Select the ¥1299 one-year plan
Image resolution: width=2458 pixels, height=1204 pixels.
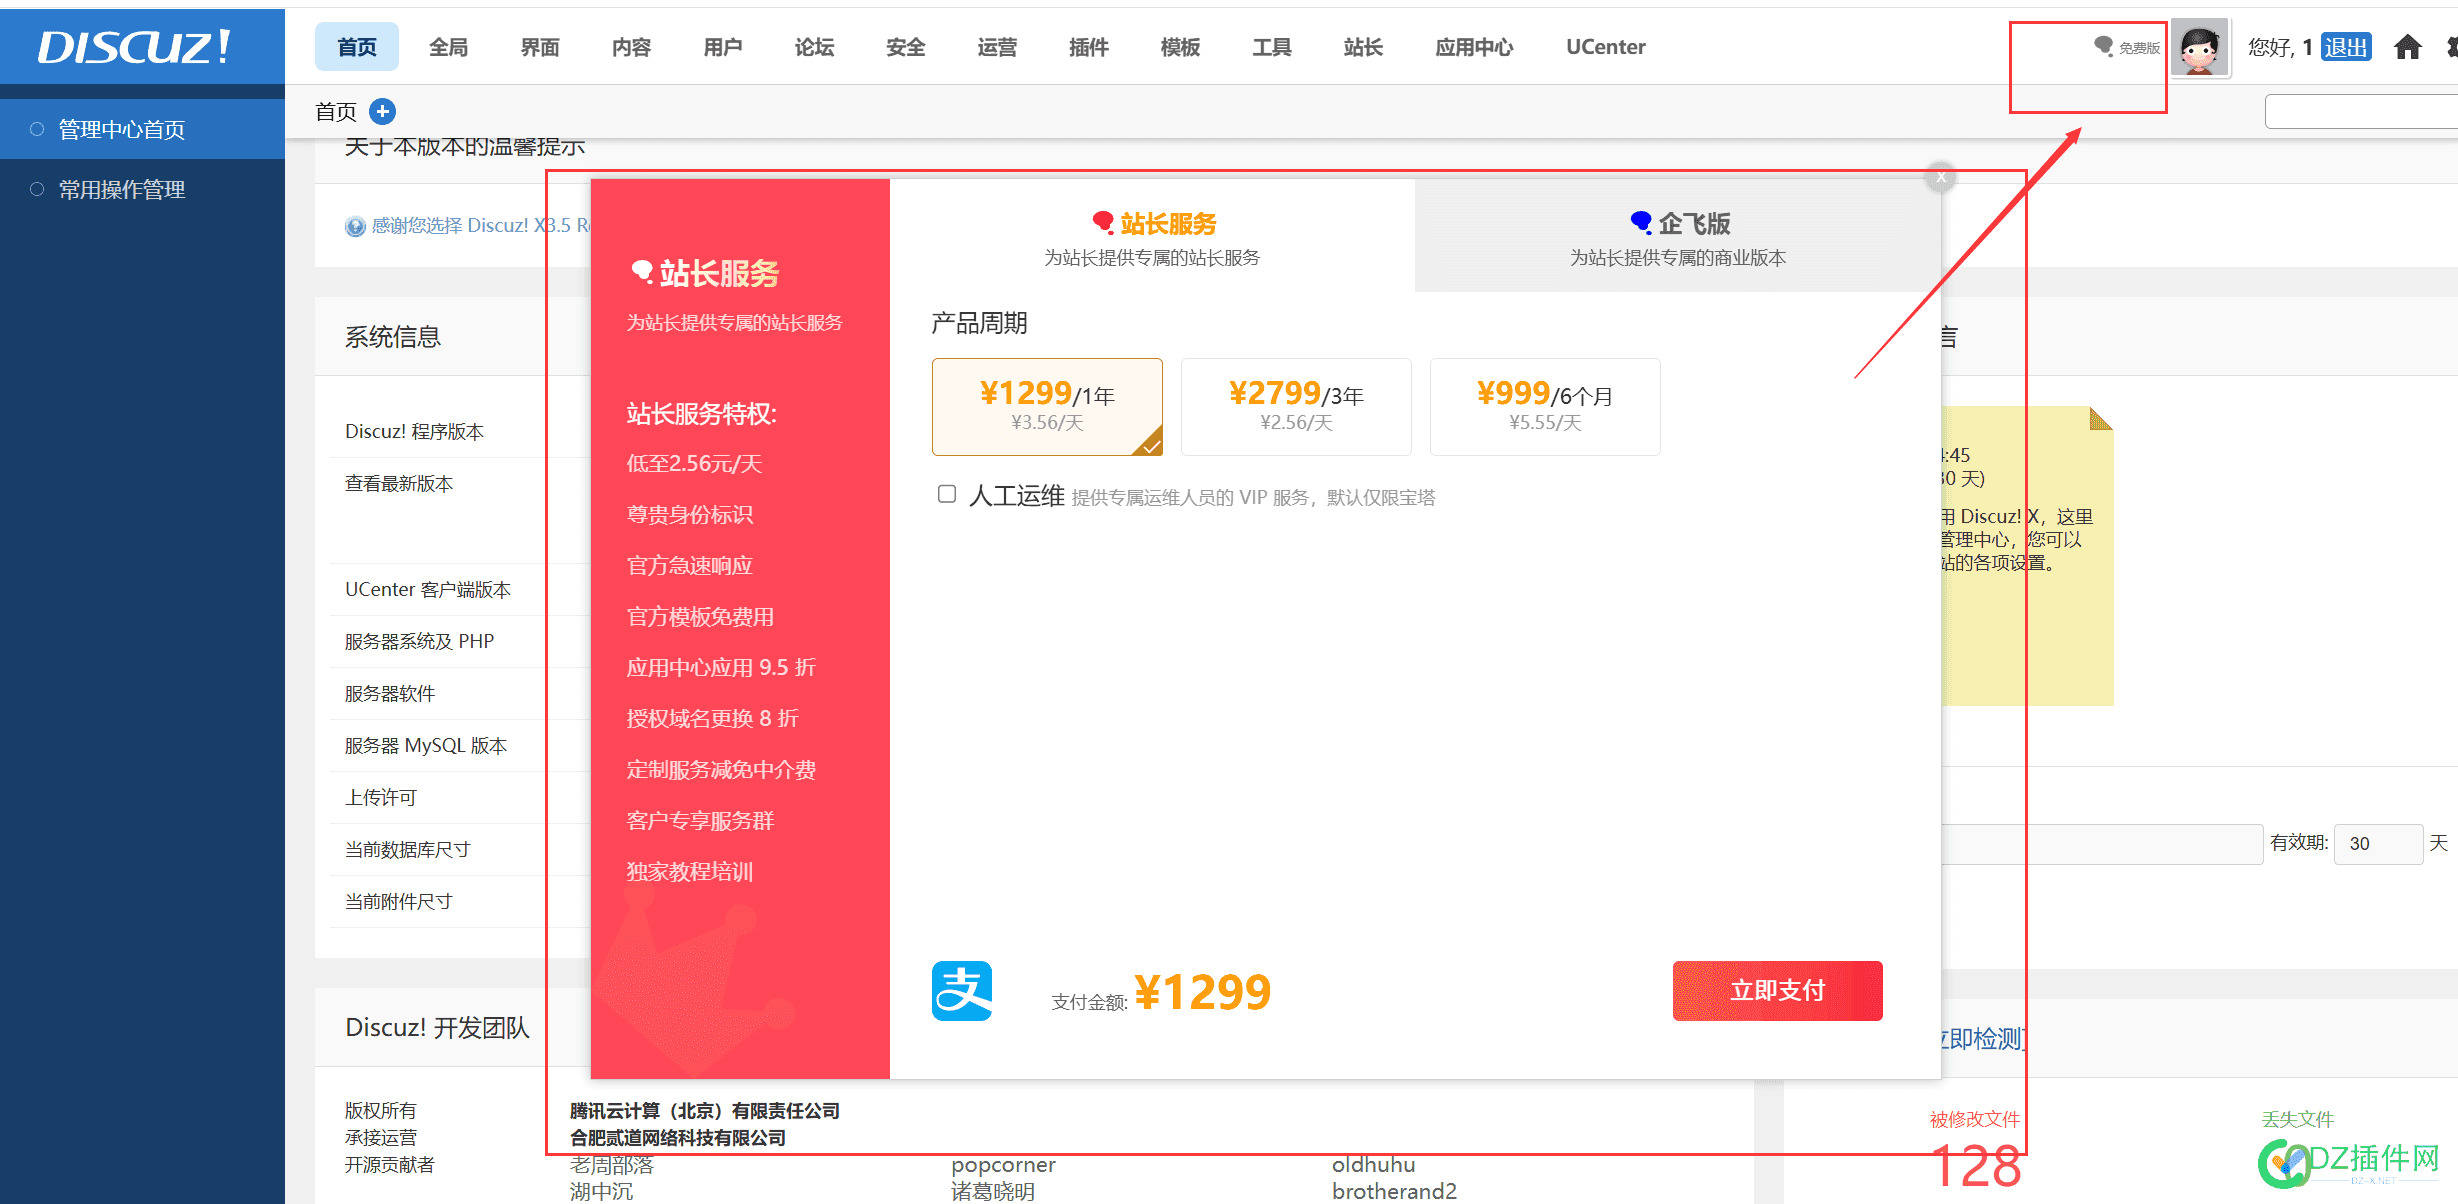pos(1047,406)
